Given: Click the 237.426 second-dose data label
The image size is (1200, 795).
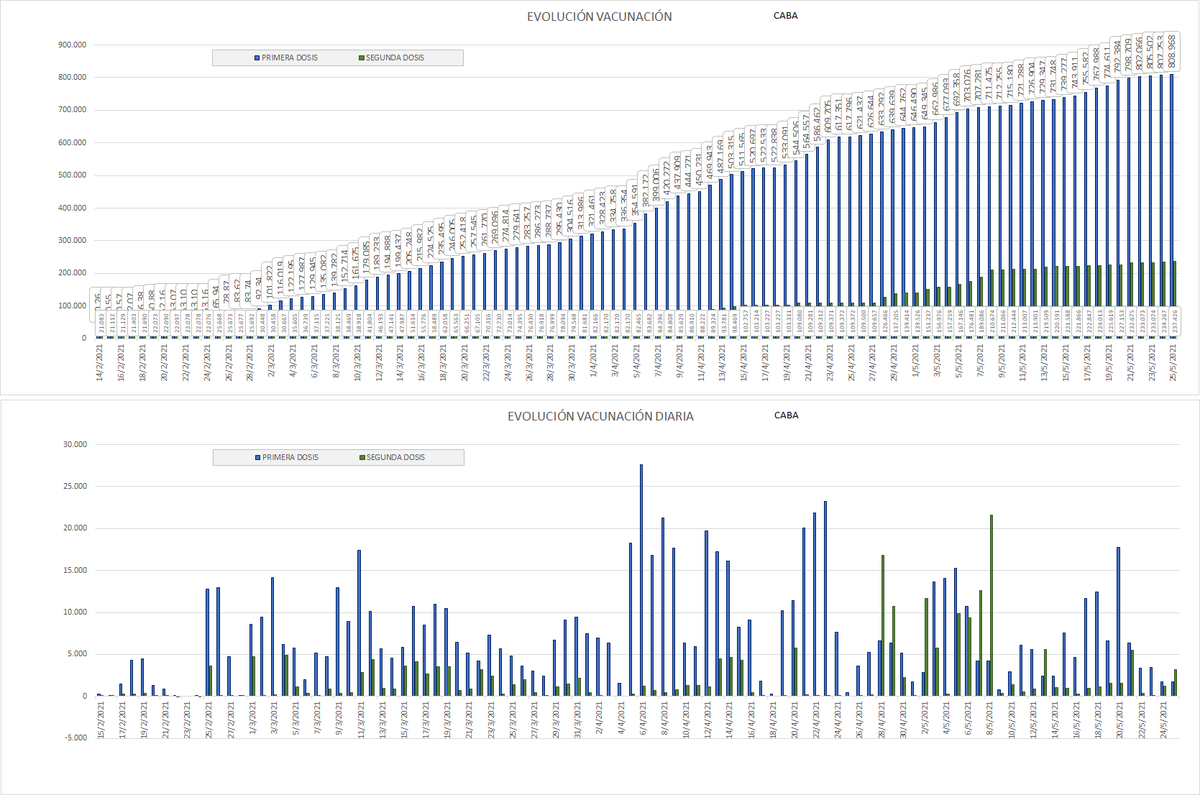Looking at the screenshot, I should coord(1173,322).
